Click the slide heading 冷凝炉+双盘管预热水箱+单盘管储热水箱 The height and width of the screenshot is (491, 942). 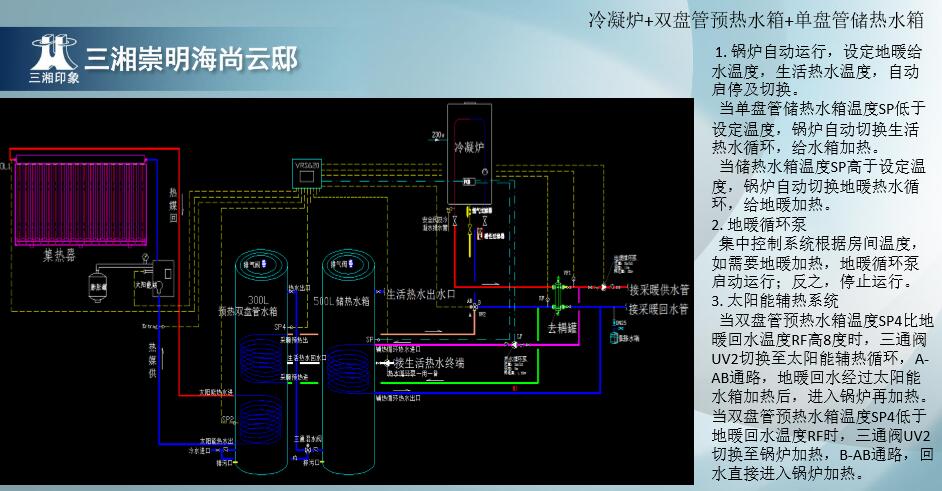(756, 20)
